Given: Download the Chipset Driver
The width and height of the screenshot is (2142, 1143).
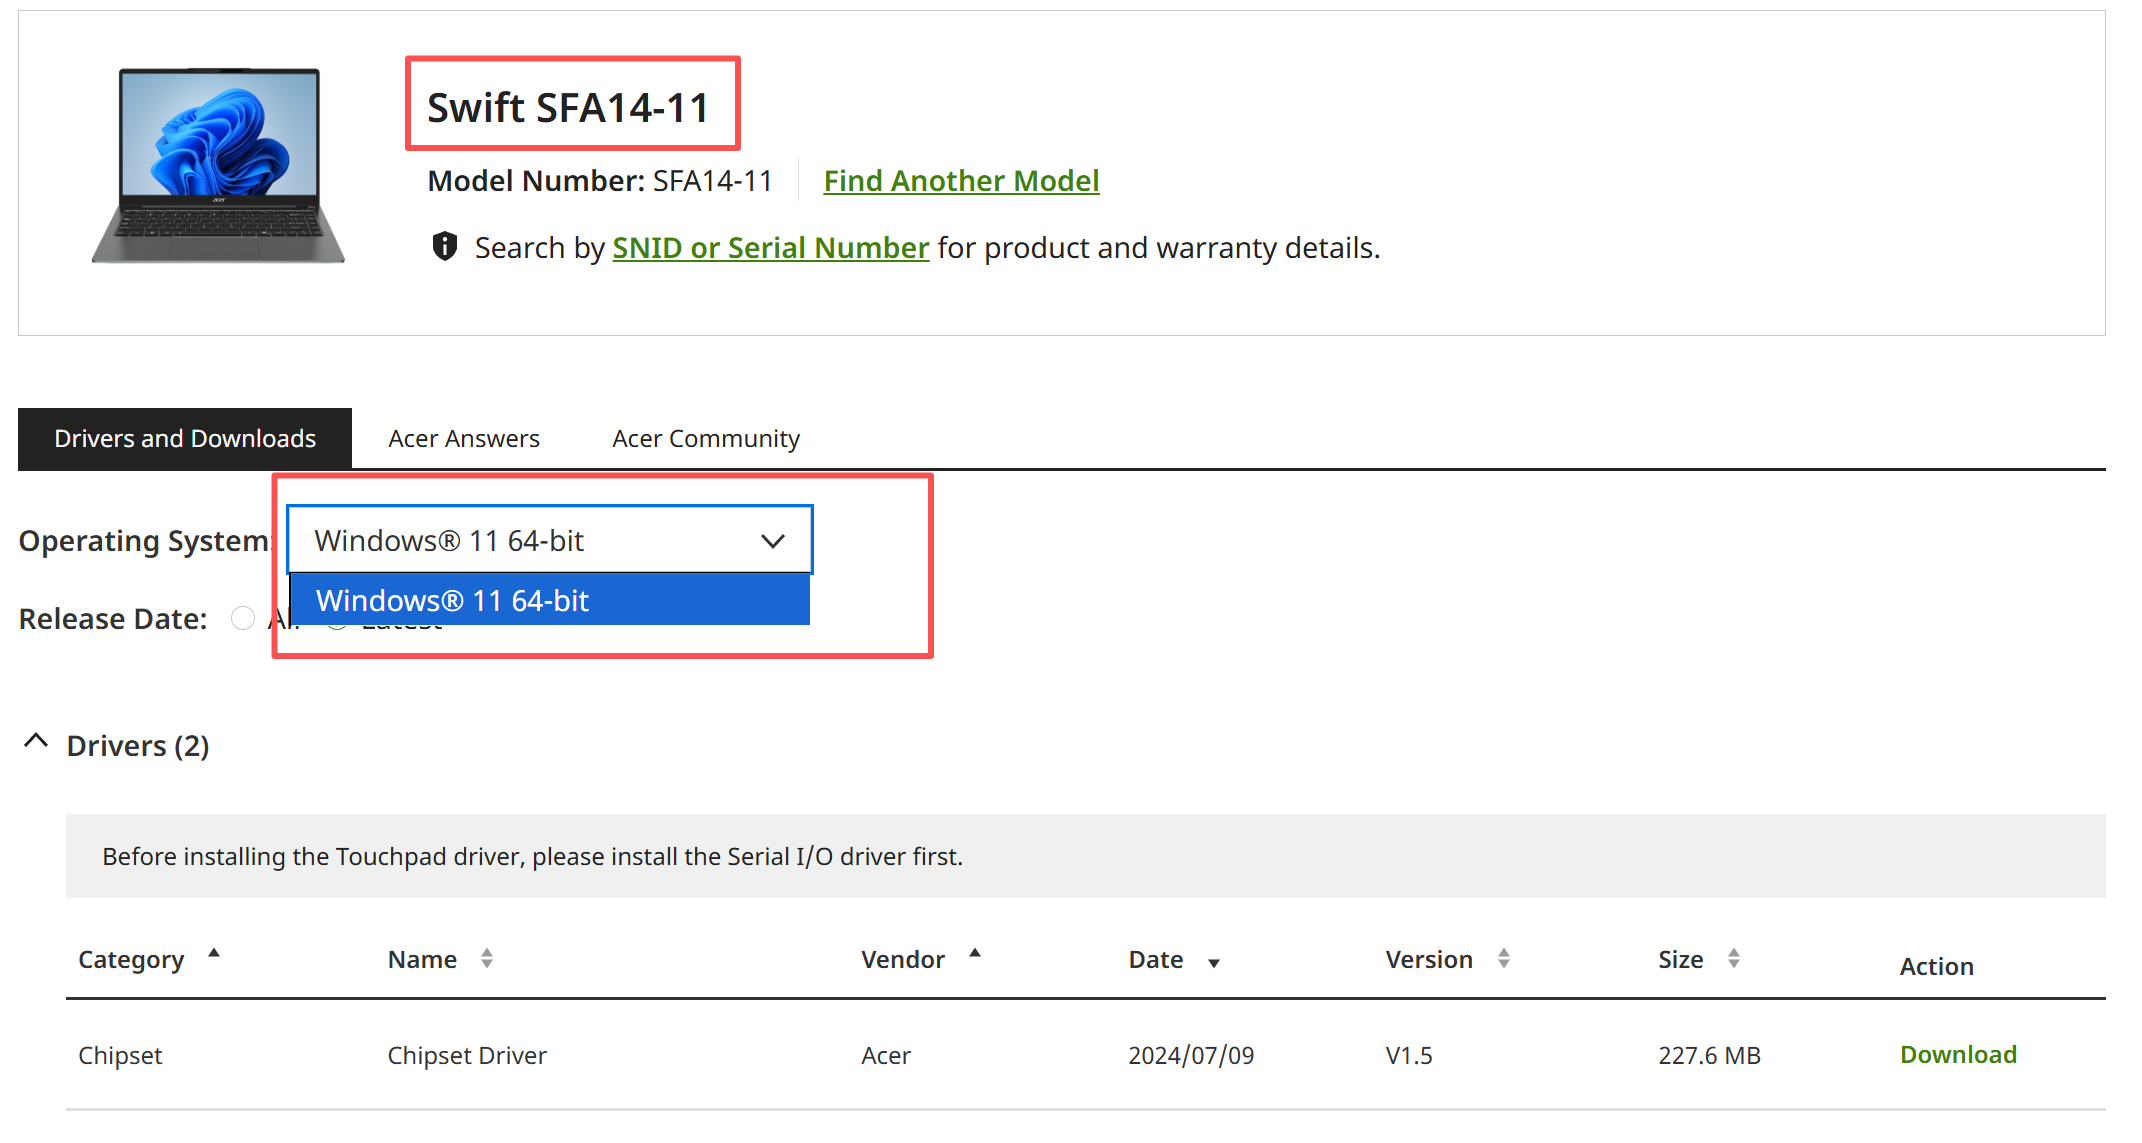Looking at the screenshot, I should [1958, 1054].
